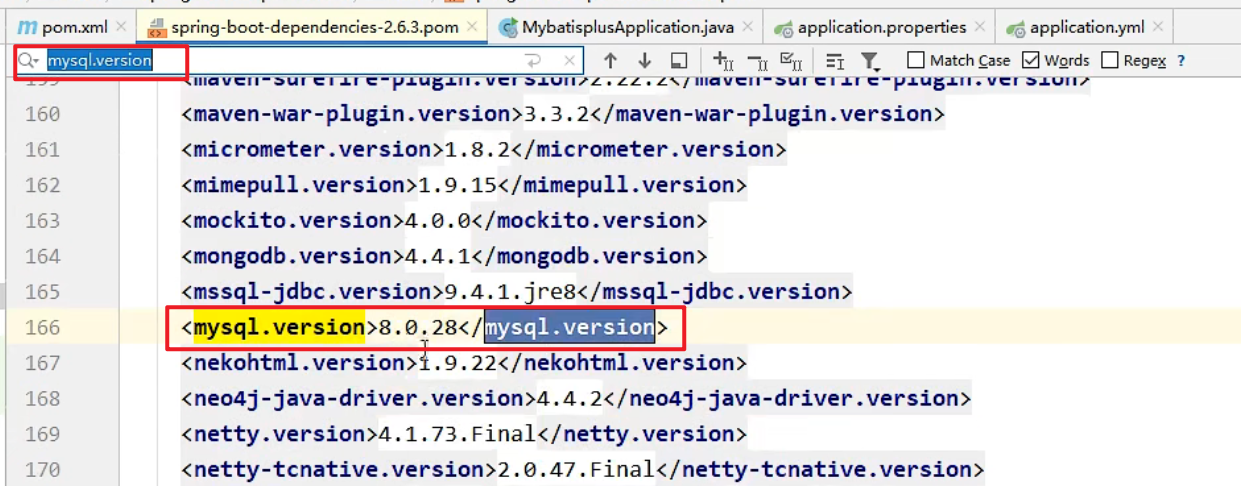
Task: Click line number 170 in gutter
Action: 43,469
